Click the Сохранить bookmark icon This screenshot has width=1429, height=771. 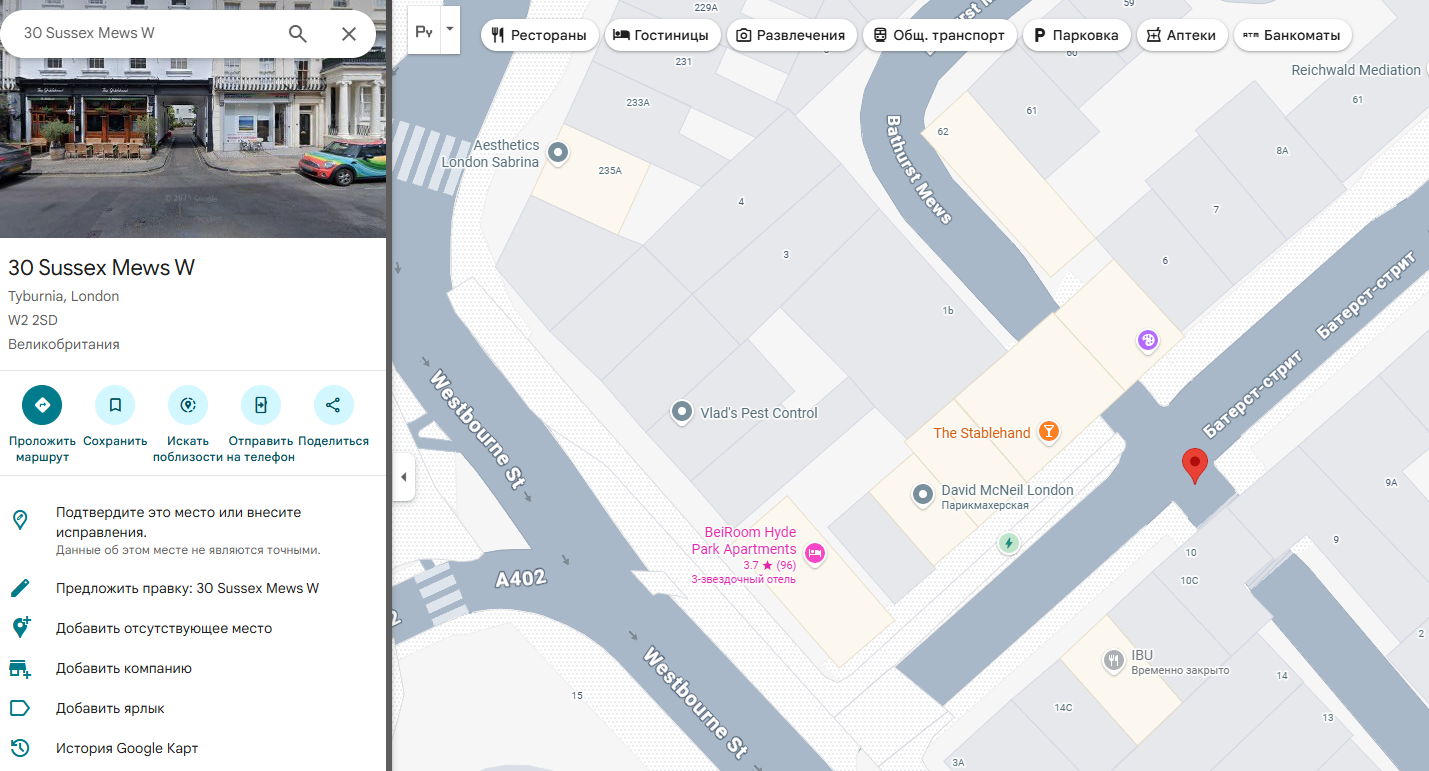[x=115, y=405]
